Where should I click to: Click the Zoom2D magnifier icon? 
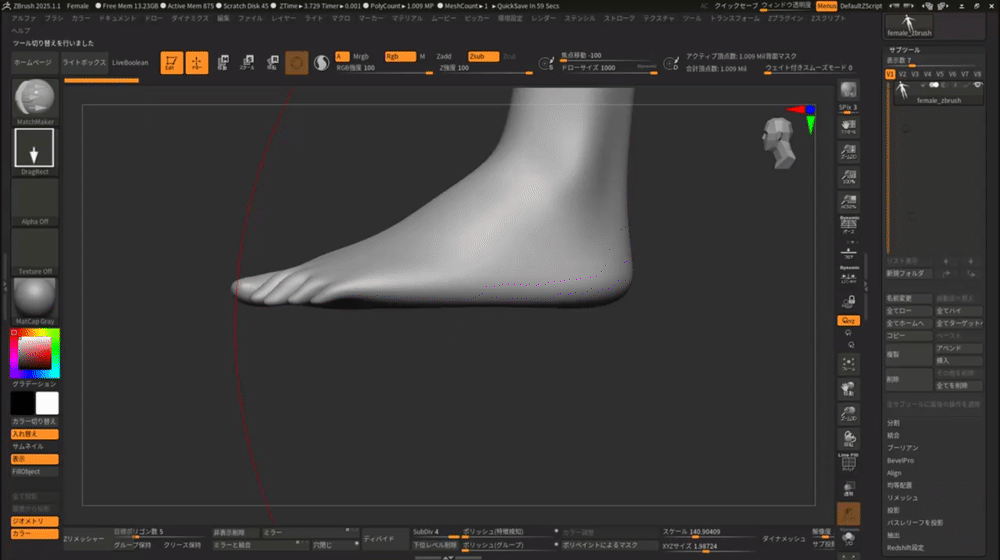(848, 152)
